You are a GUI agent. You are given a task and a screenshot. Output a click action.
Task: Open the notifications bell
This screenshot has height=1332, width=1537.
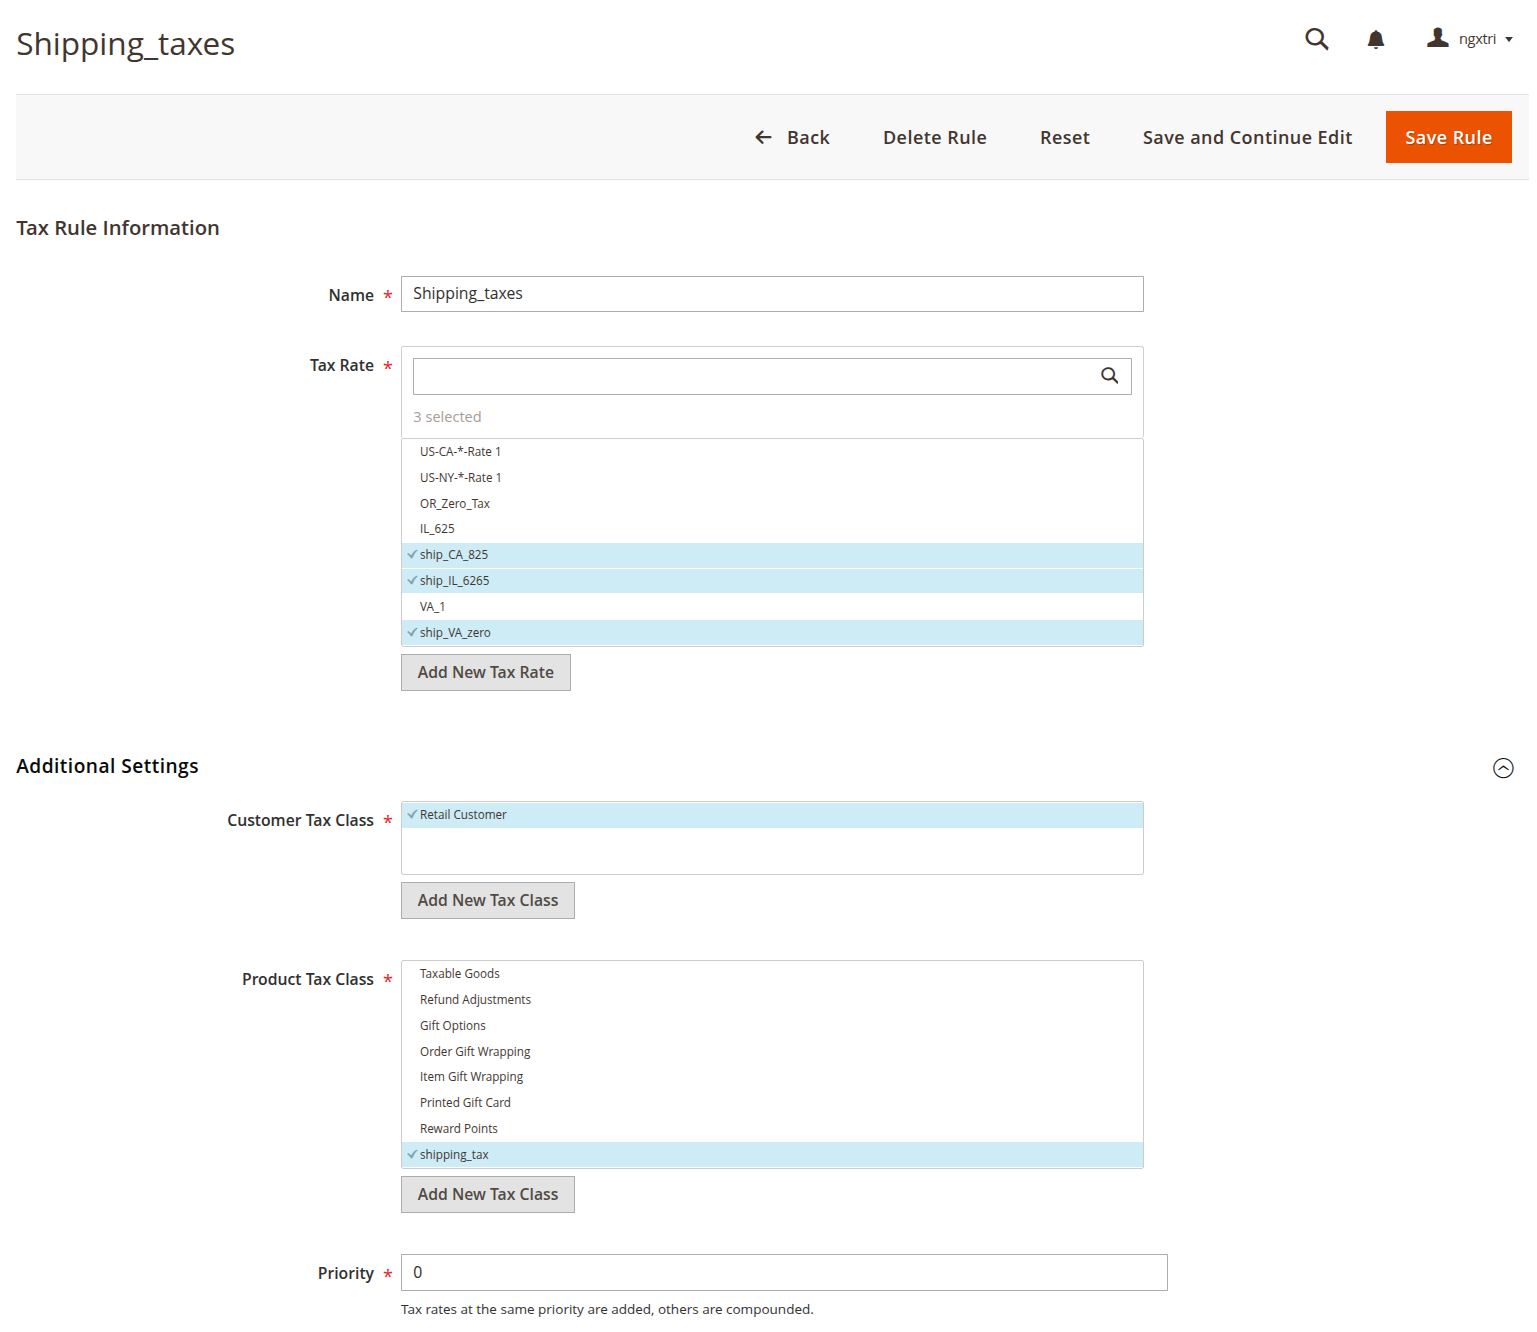click(x=1375, y=39)
